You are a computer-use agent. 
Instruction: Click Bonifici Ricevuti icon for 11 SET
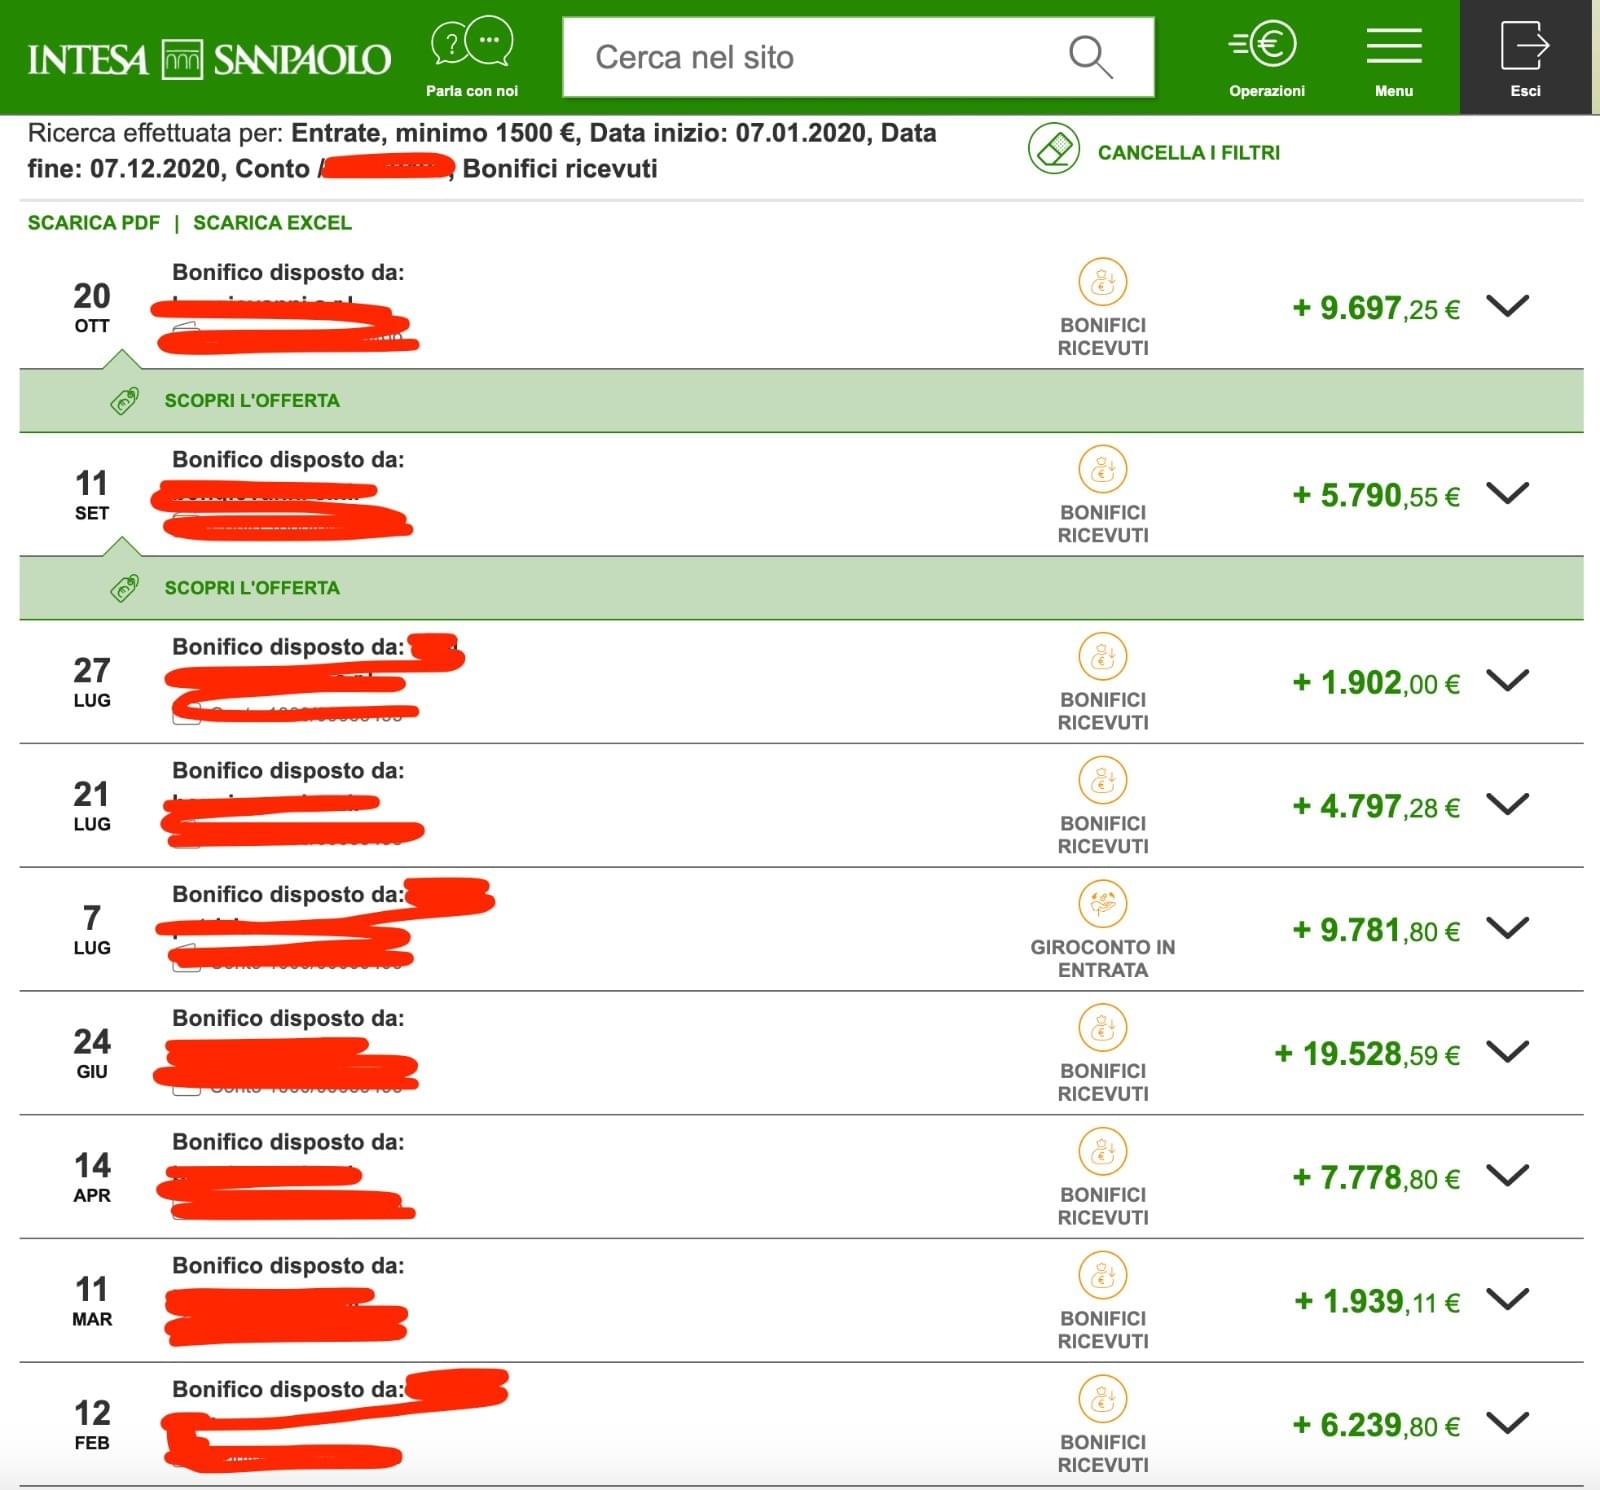[1103, 470]
